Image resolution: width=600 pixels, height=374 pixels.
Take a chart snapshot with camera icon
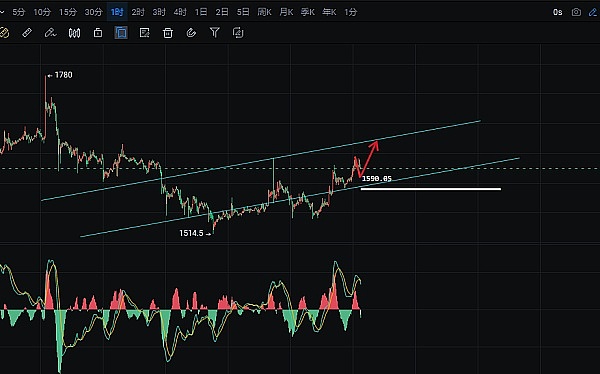576,12
